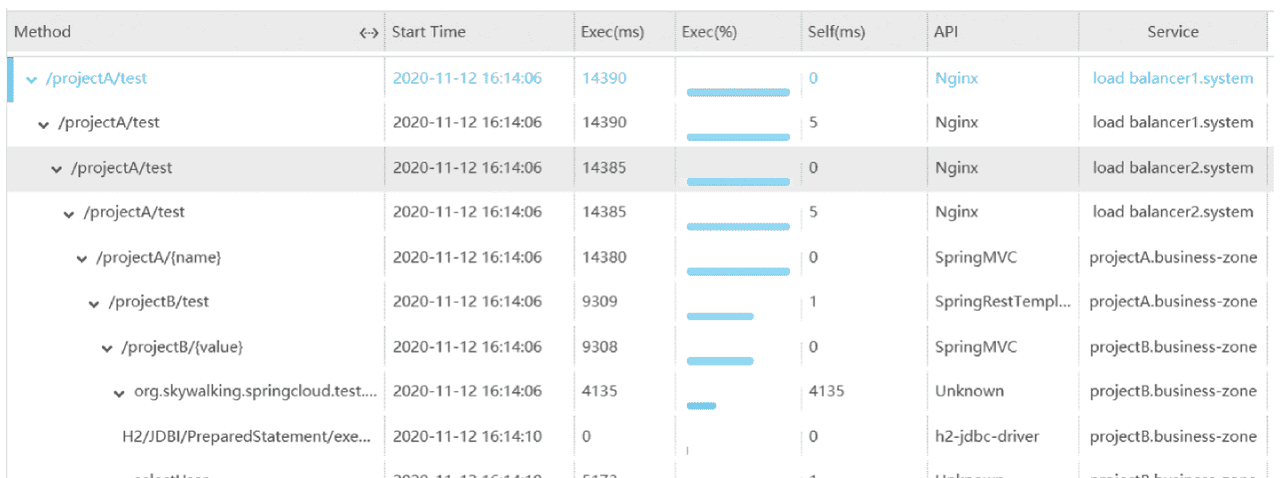Click the /projectB/test row's execution percent bar
The height and width of the screenshot is (478, 1280).
tap(720, 316)
